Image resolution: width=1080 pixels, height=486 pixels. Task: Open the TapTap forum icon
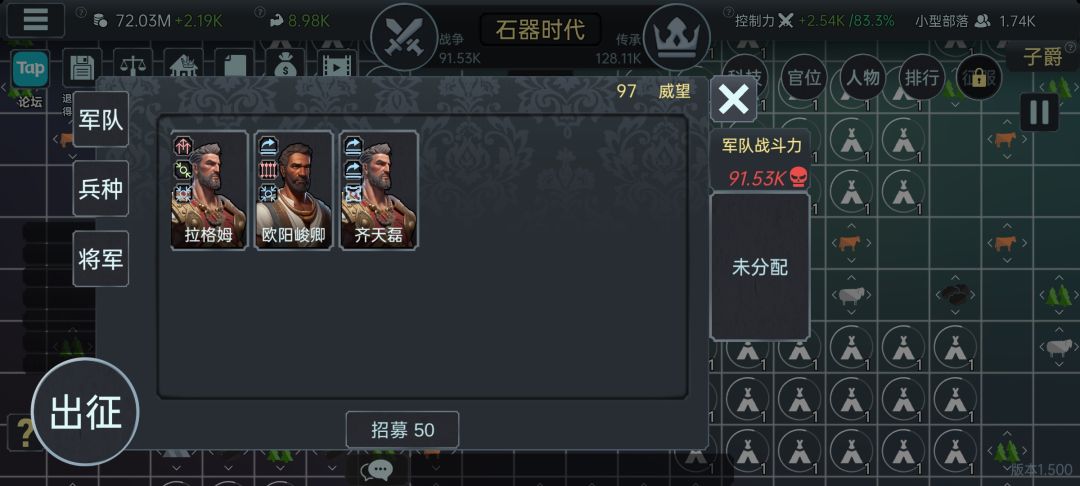click(x=30, y=69)
